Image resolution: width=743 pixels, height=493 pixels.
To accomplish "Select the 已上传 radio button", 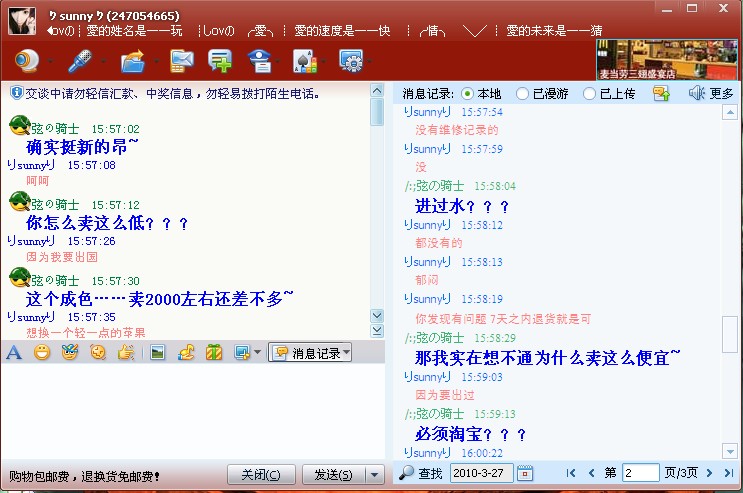I will coord(589,93).
